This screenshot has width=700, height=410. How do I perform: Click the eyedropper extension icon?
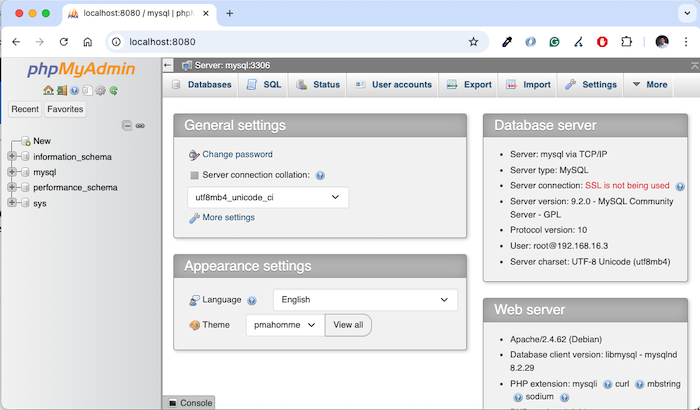click(507, 42)
